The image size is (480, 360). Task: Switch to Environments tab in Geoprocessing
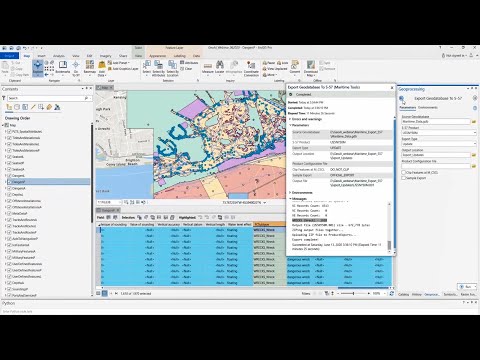pyautogui.click(x=428, y=108)
